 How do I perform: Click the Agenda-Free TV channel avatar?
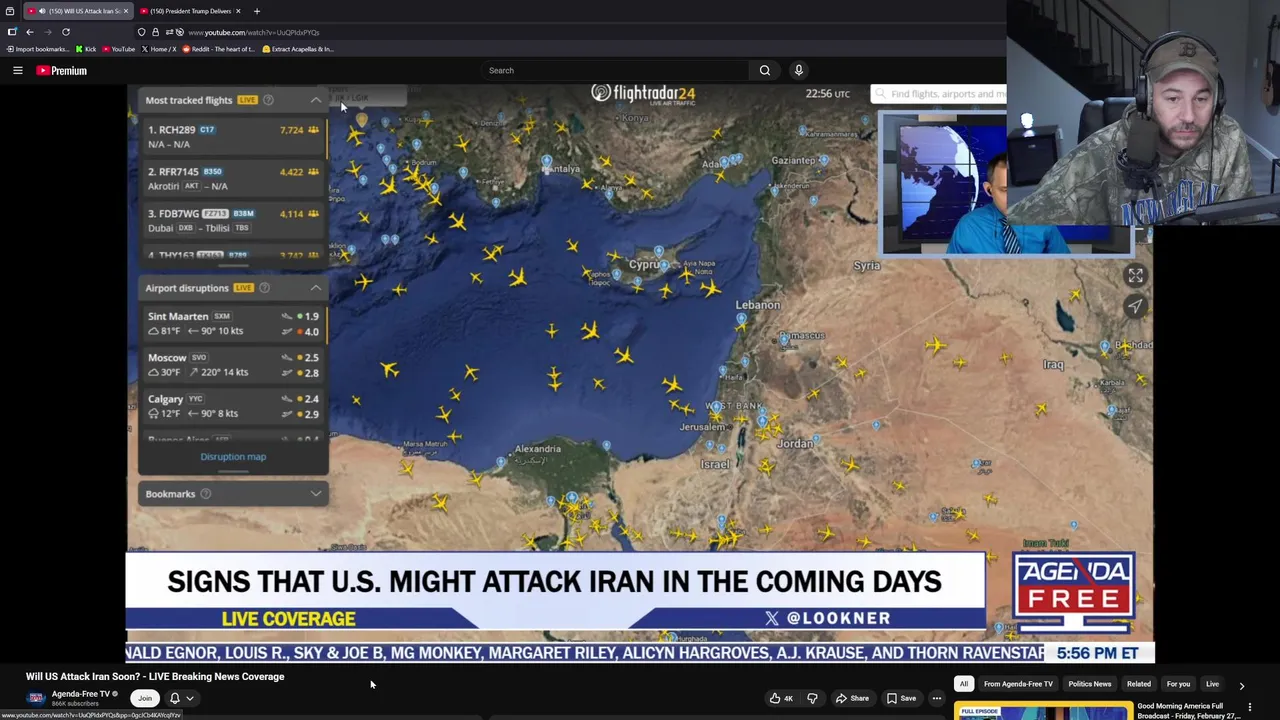tap(36, 697)
